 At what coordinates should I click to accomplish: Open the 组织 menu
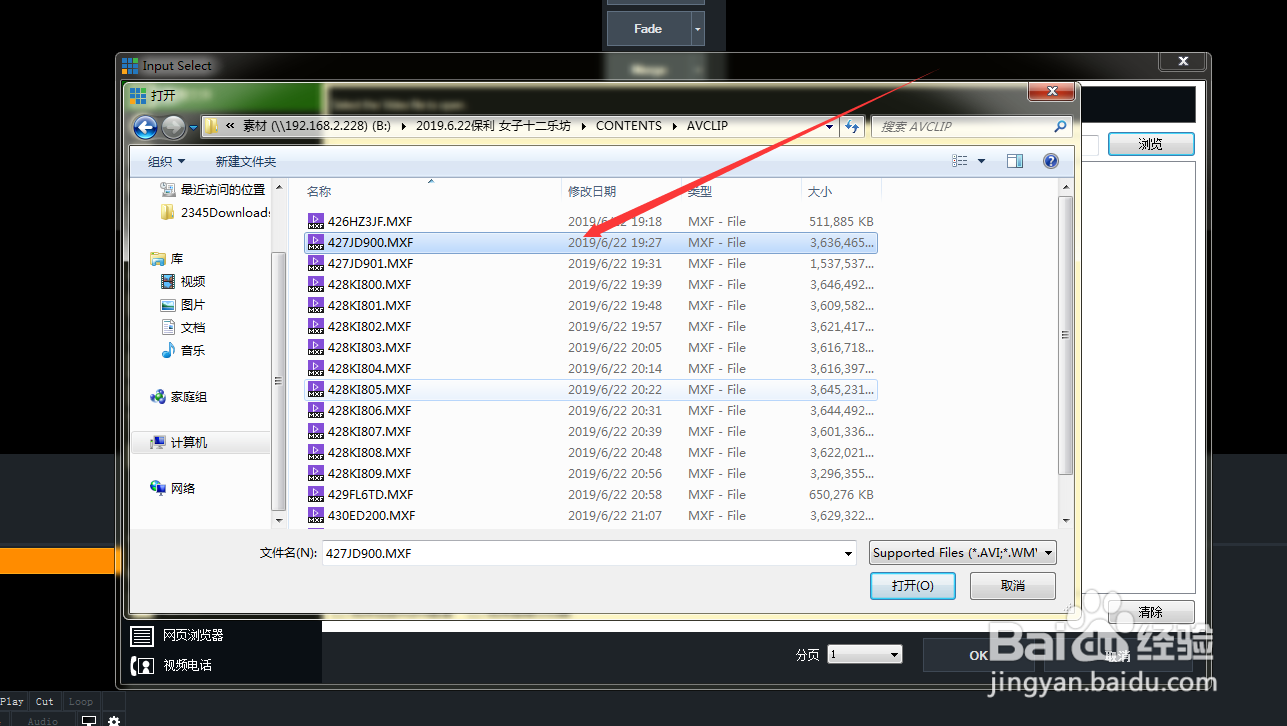coord(166,161)
